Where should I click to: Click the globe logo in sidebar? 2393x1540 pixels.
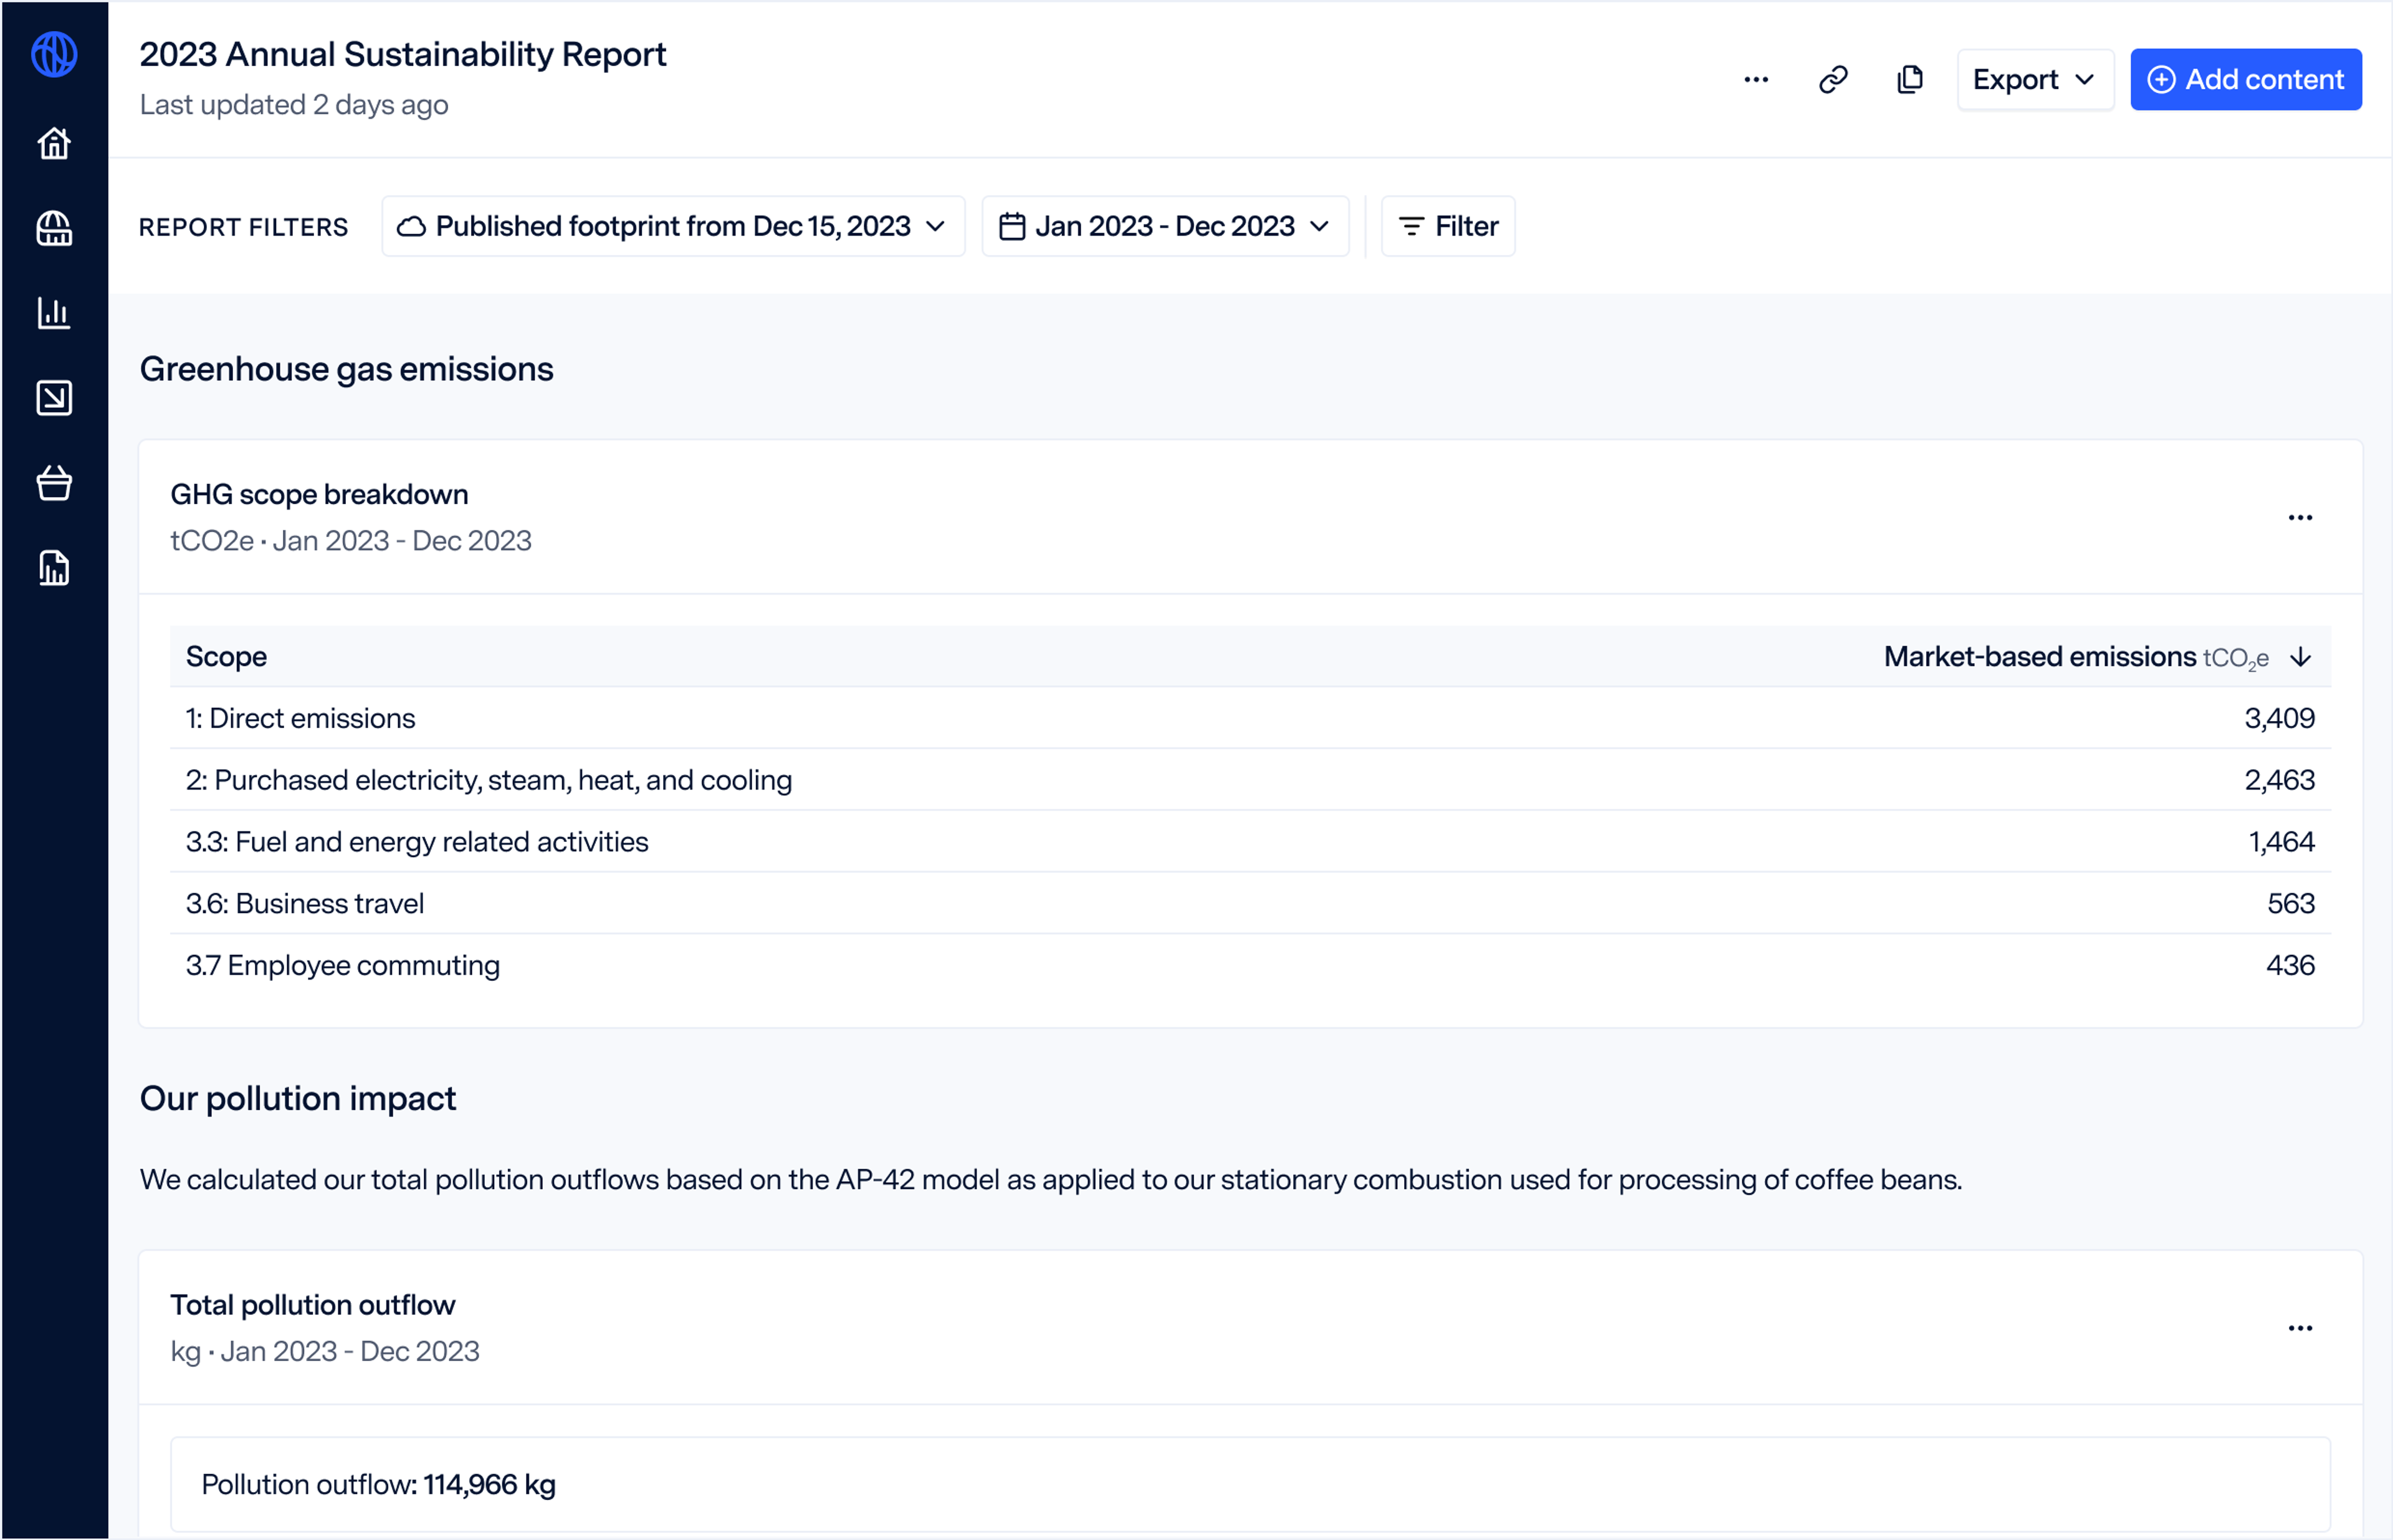coord(54,54)
